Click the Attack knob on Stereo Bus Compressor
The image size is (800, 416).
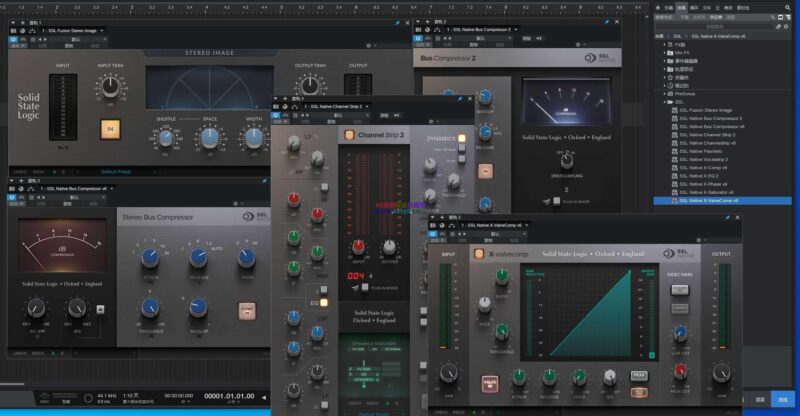click(x=149, y=258)
